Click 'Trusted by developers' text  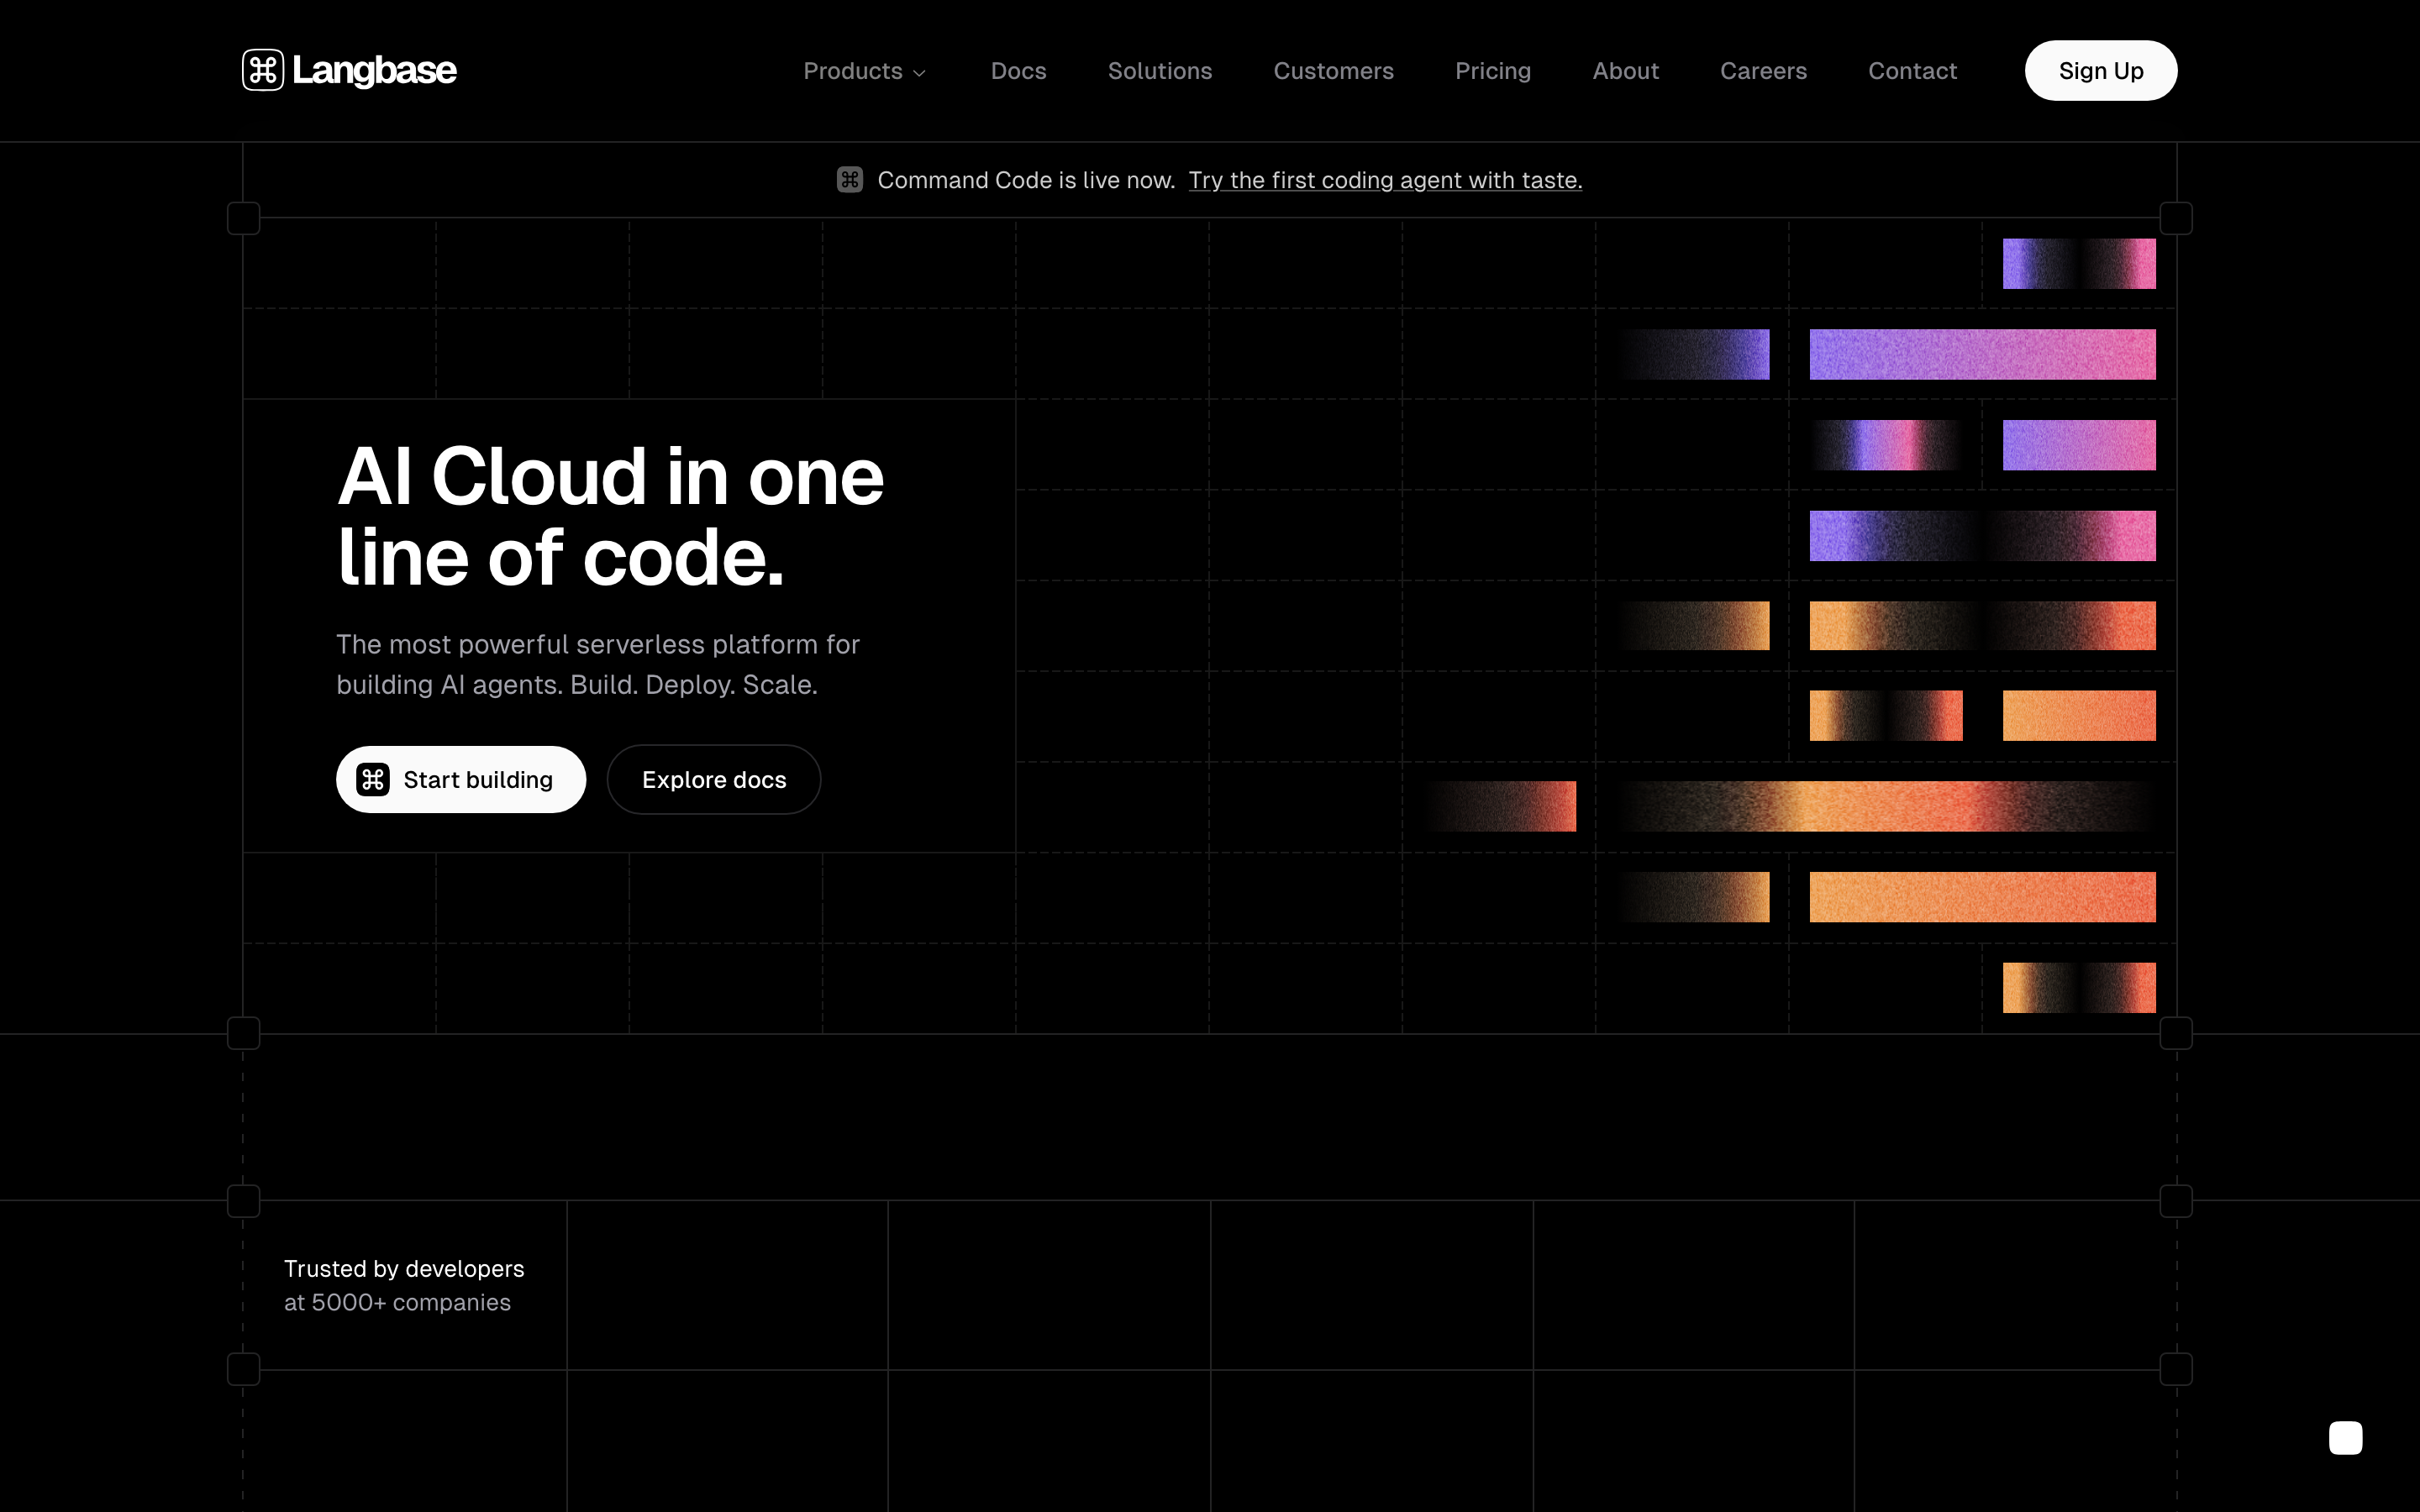click(x=404, y=1269)
